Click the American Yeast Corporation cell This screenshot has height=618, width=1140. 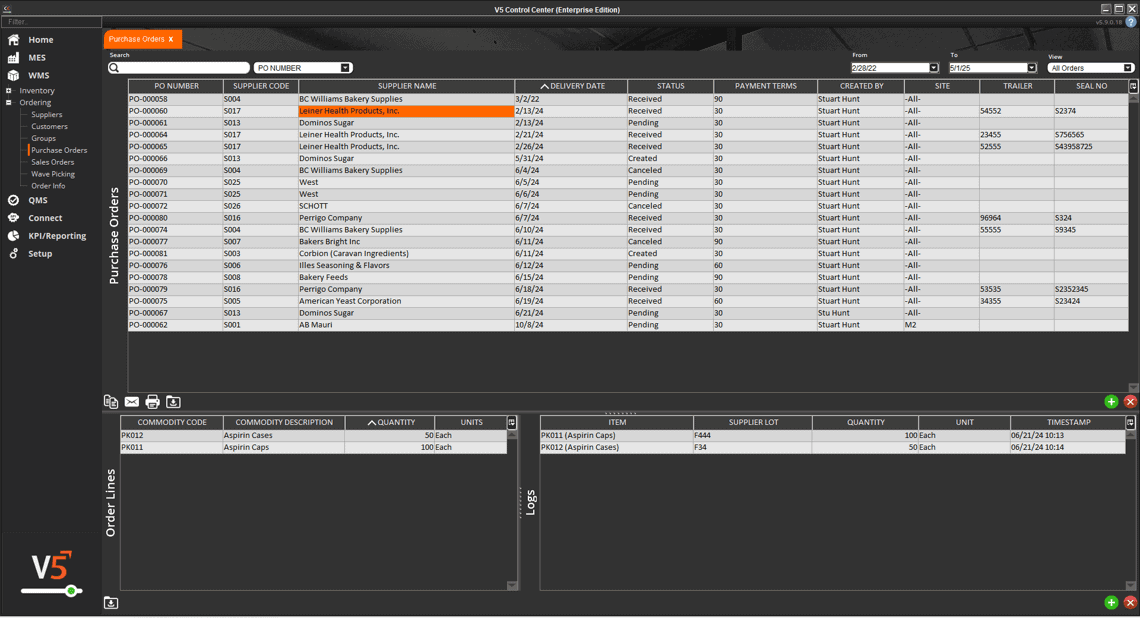[x=406, y=301]
